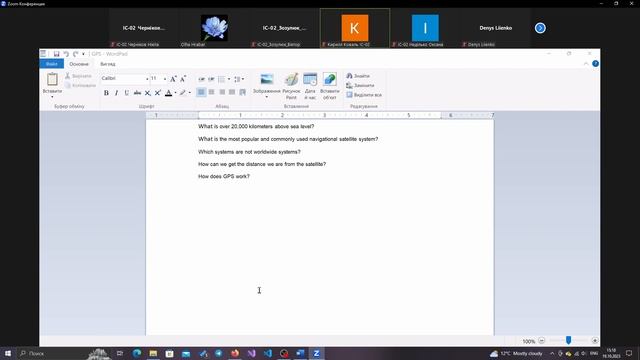Screen dimensions: 640x360
Task: Click the zoom out minus button
Action: pos(542,340)
